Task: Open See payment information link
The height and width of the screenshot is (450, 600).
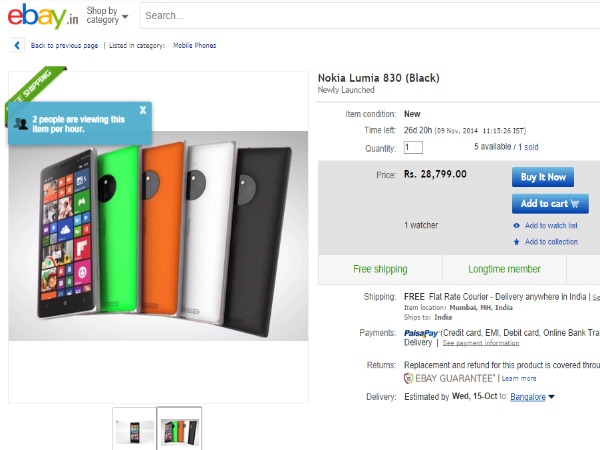Action: click(480, 343)
